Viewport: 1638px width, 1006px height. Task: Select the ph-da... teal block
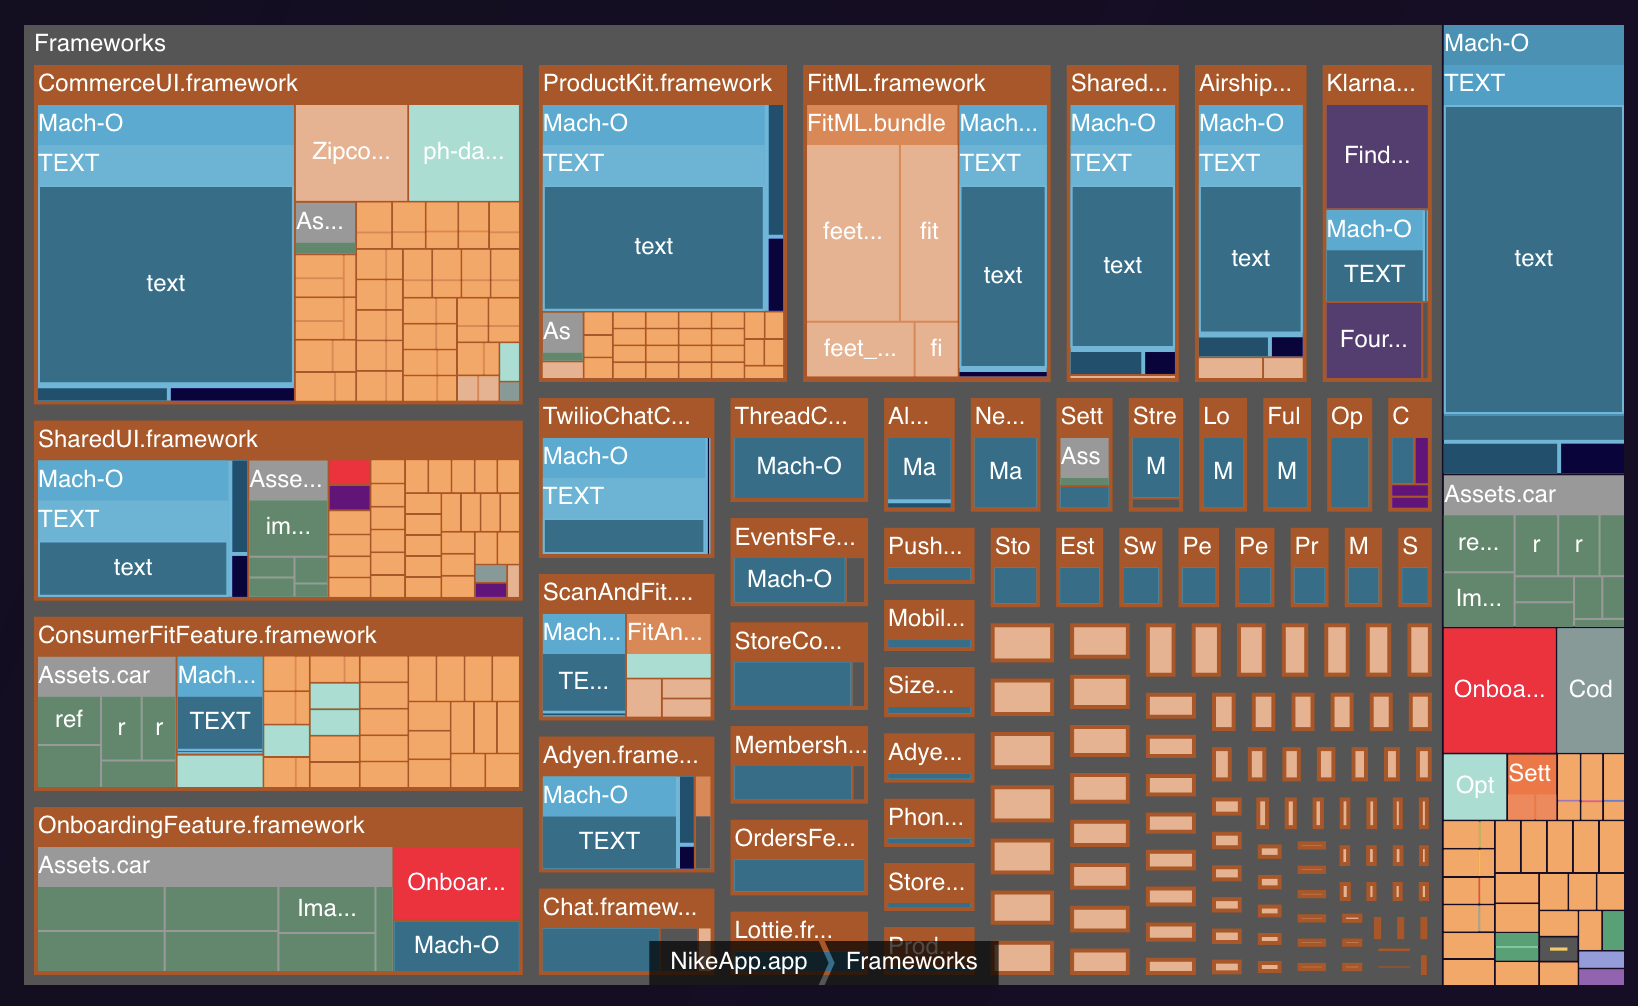(464, 152)
